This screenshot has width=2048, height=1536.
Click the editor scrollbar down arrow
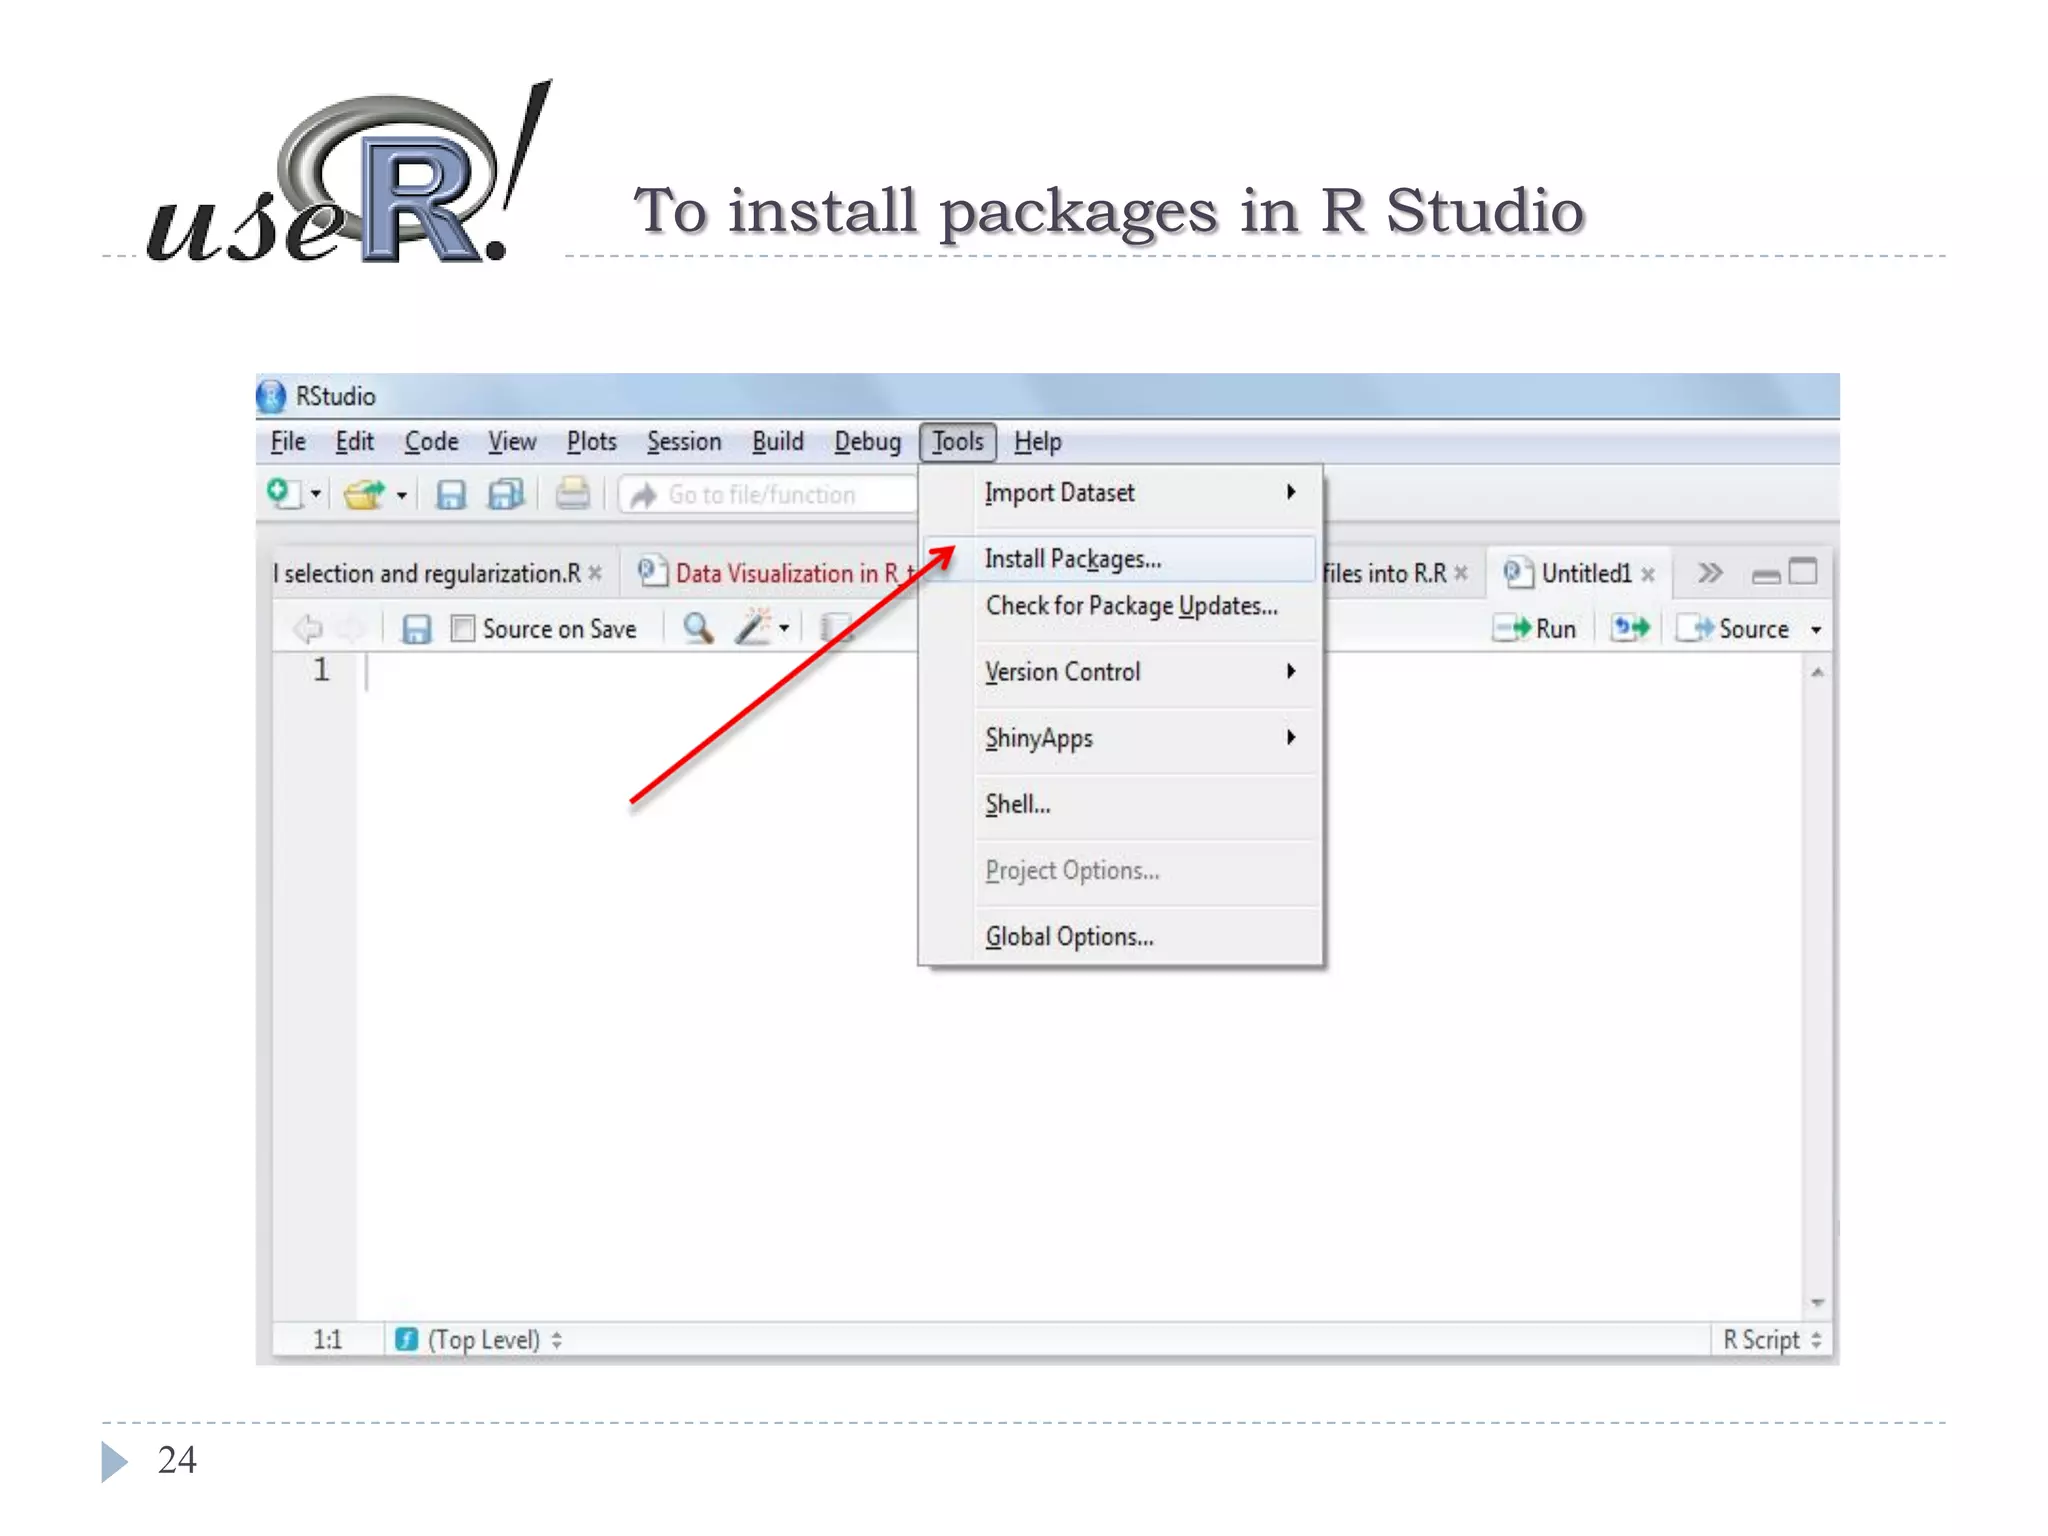click(1818, 1302)
